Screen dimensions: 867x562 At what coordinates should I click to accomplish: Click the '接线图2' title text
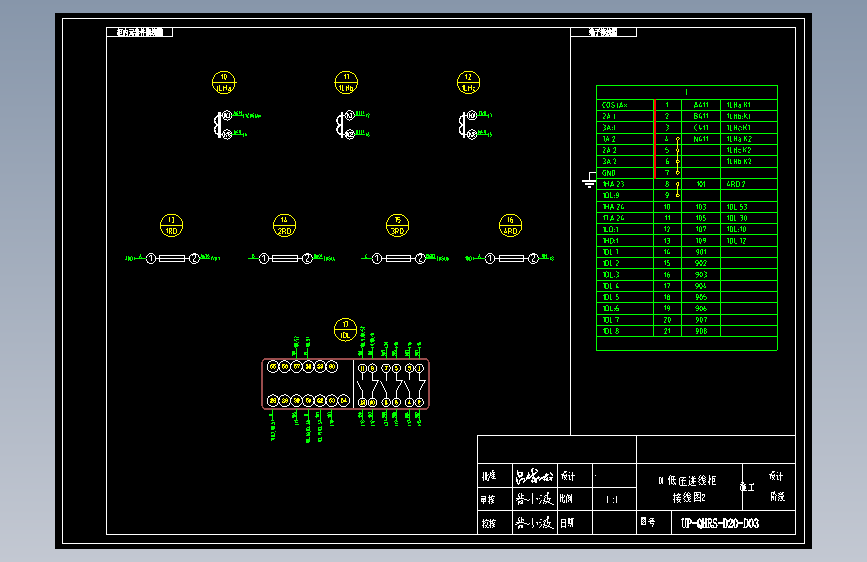point(689,497)
